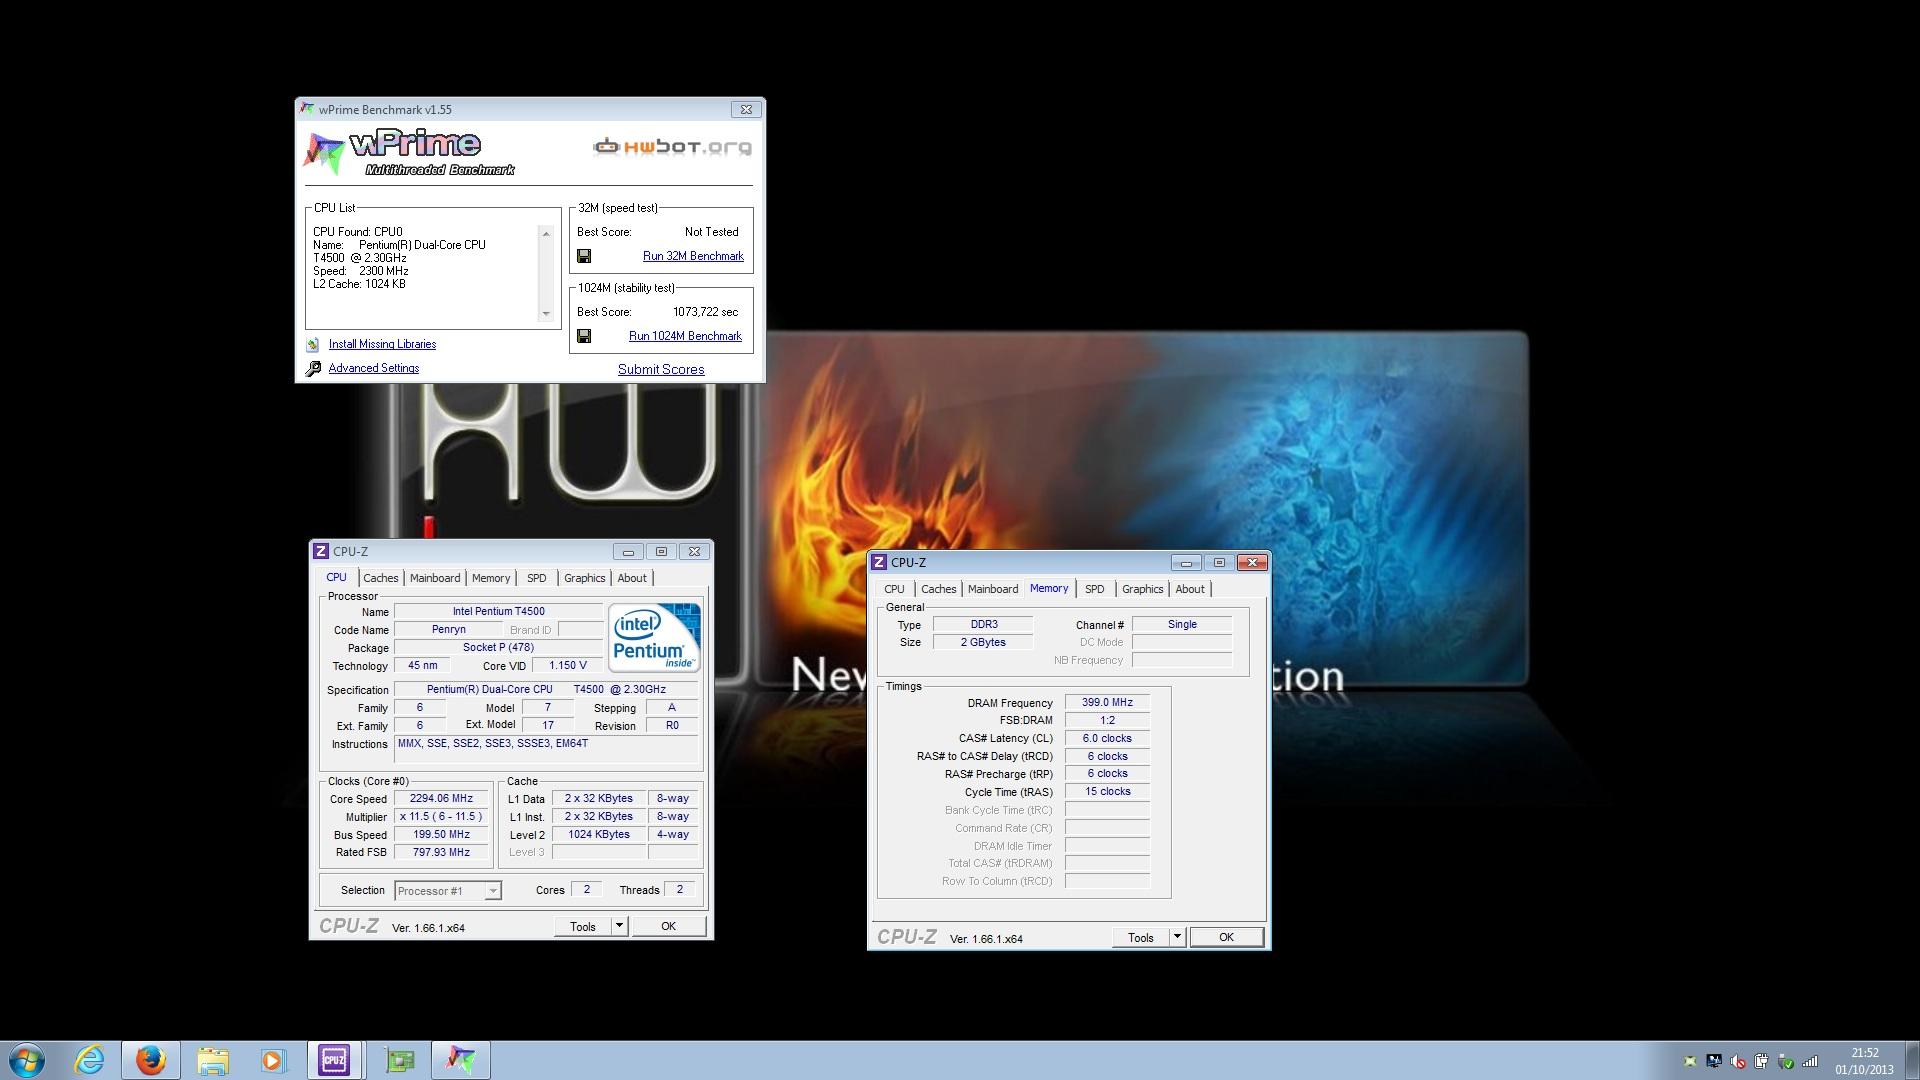Click the green X tray icon
Viewport: 1920px width, 1080px height.
(x=1690, y=1061)
